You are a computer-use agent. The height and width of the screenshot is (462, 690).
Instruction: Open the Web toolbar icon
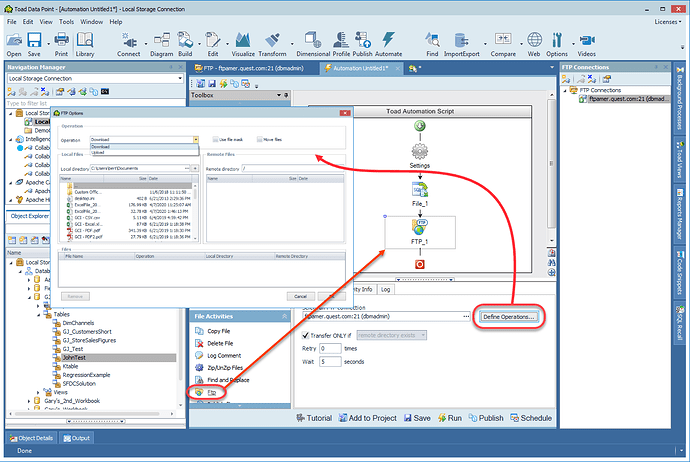point(534,44)
